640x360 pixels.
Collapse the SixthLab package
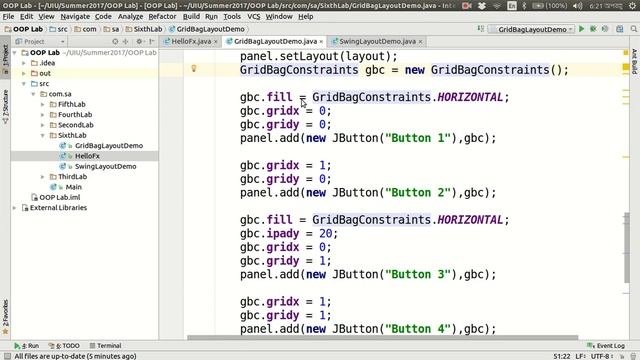coord(42,136)
